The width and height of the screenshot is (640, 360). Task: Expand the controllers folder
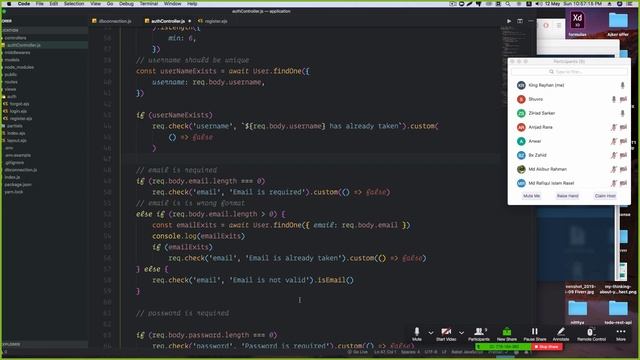coord(15,38)
